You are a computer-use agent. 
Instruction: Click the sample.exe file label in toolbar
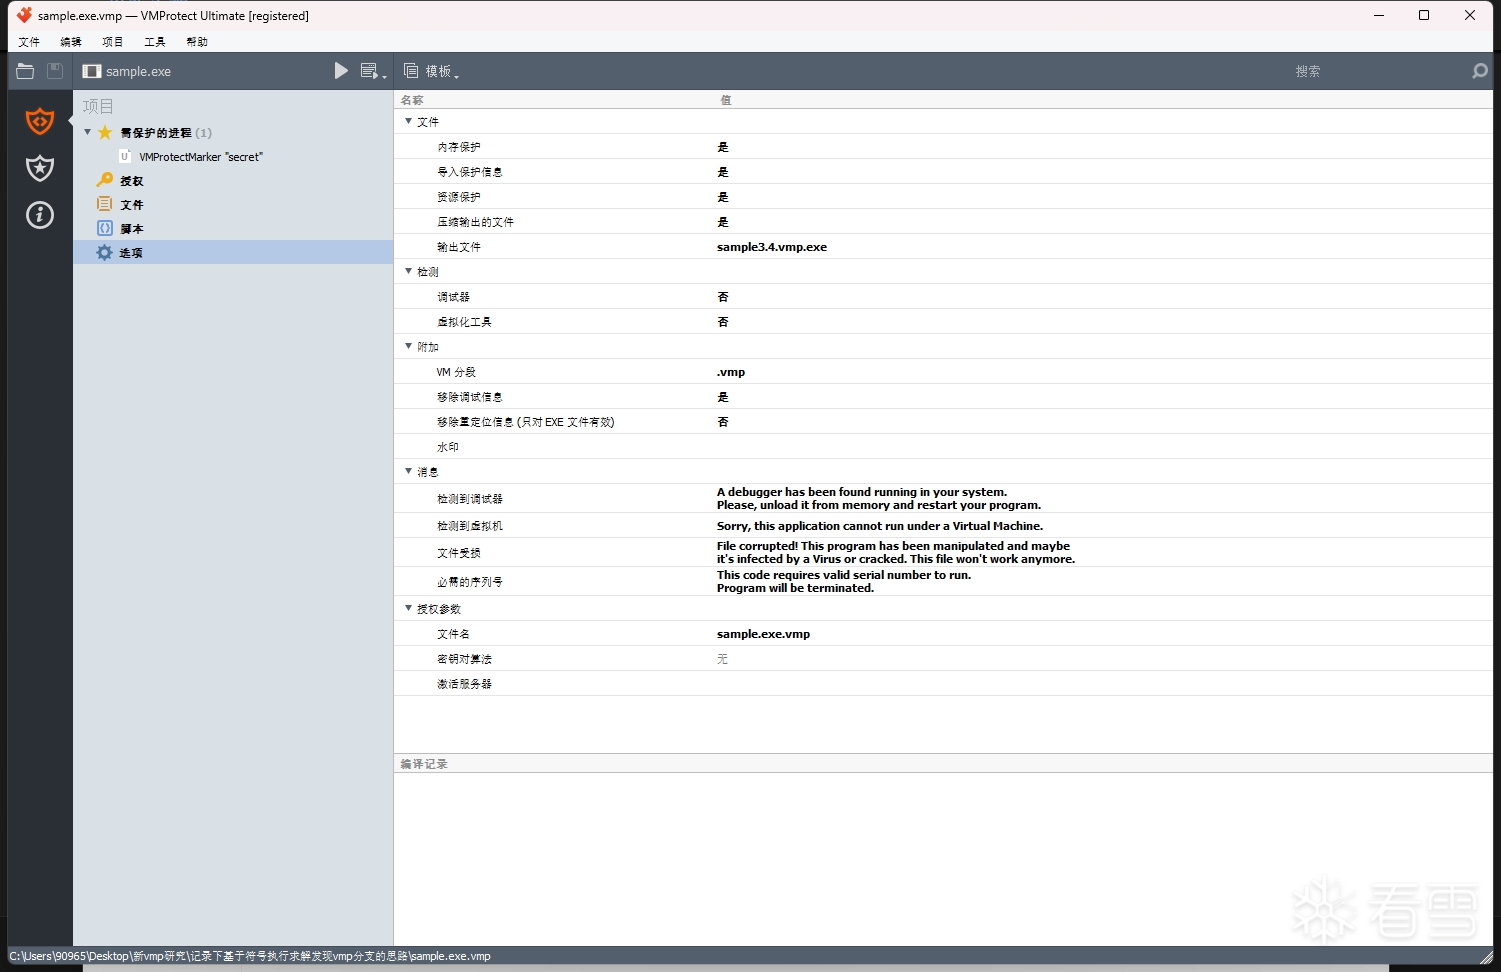tap(138, 72)
